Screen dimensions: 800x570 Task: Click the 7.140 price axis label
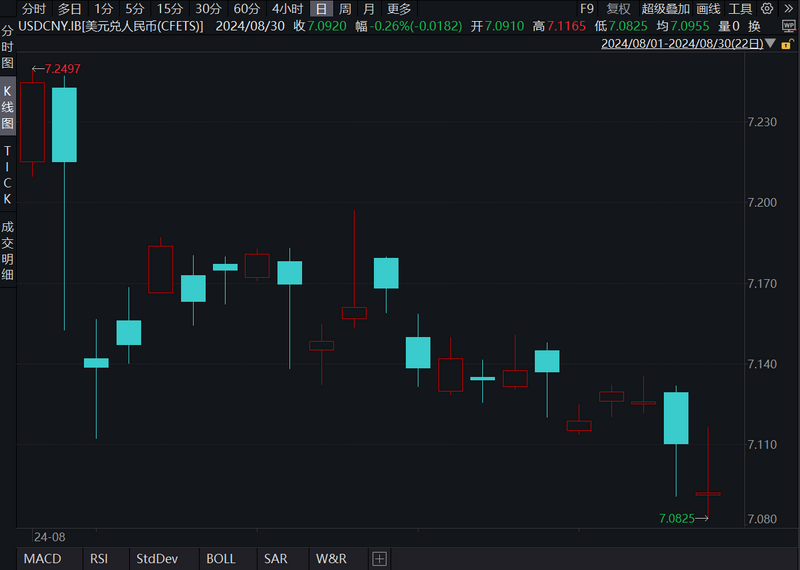[762, 364]
